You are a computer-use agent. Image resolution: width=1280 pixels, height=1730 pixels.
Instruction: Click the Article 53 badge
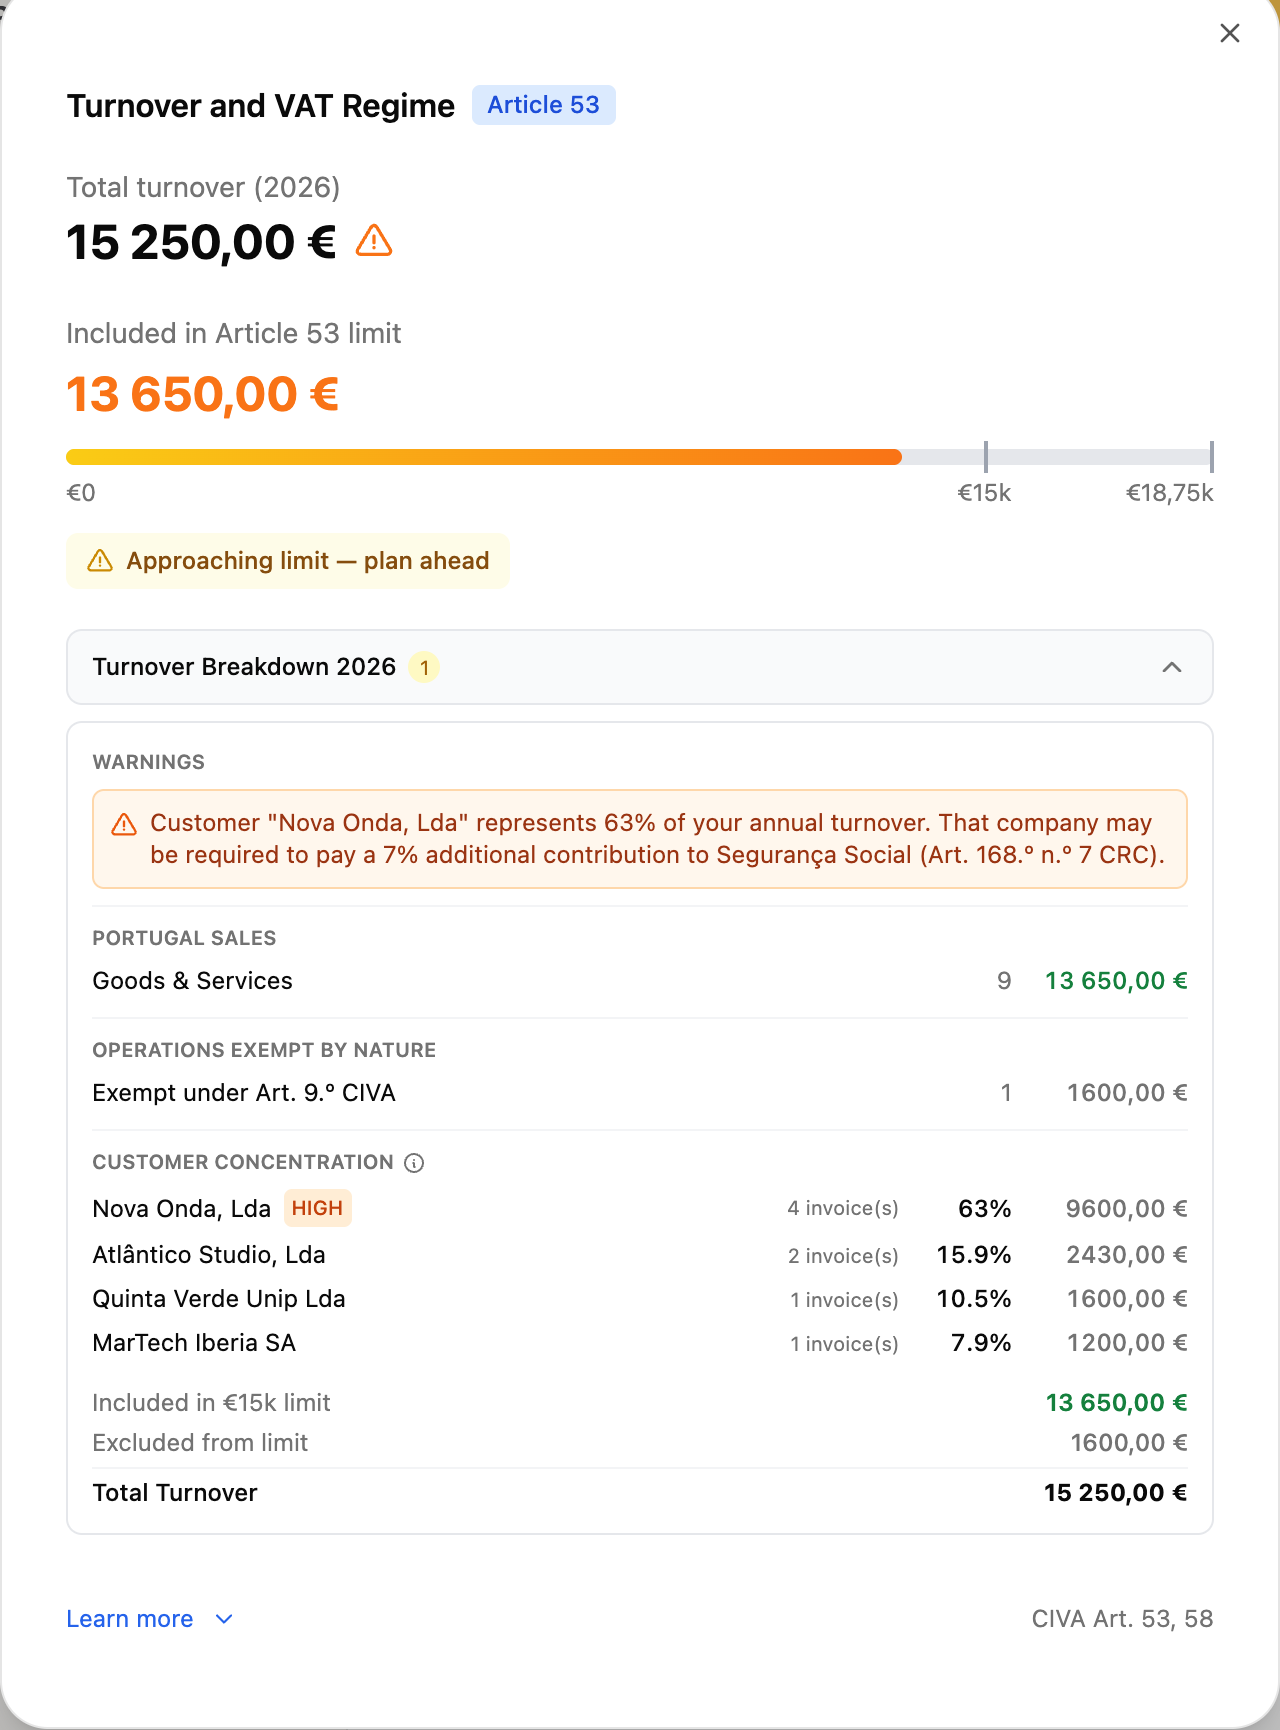[544, 105]
